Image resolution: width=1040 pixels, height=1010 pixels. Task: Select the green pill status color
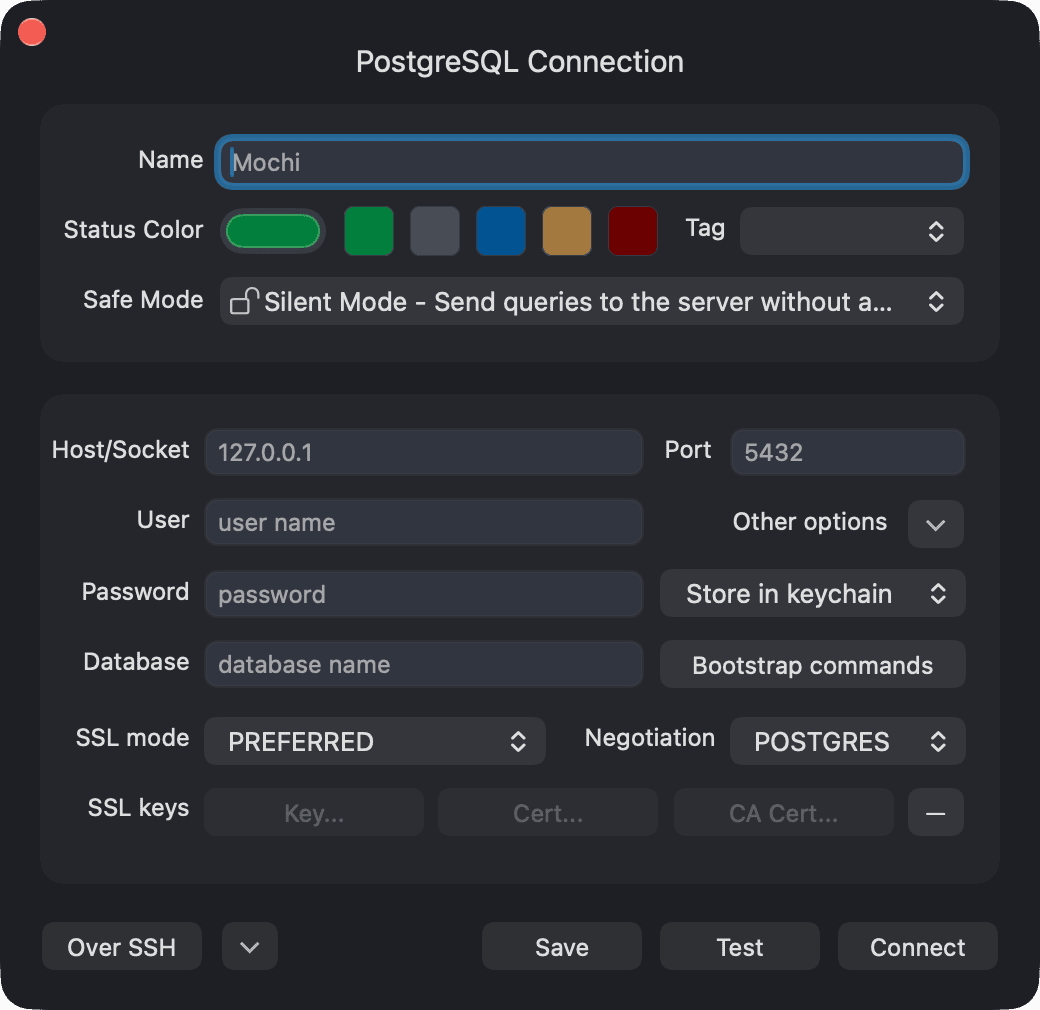pos(273,231)
